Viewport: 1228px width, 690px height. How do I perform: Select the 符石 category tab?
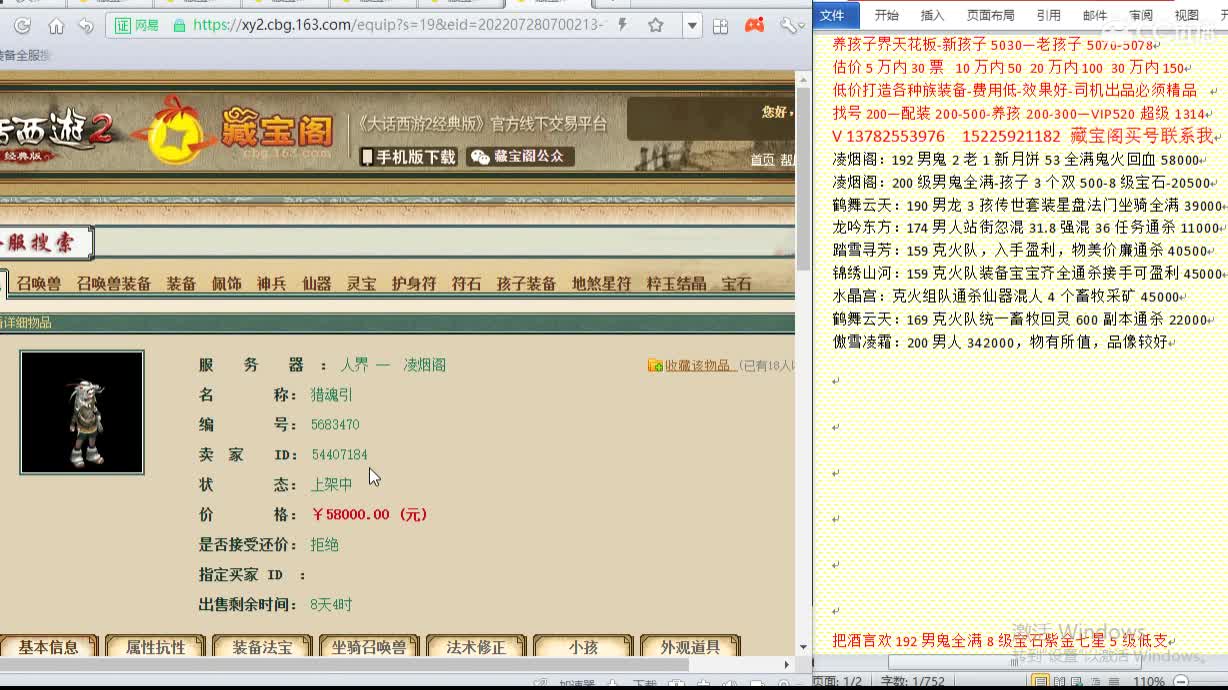point(466,284)
